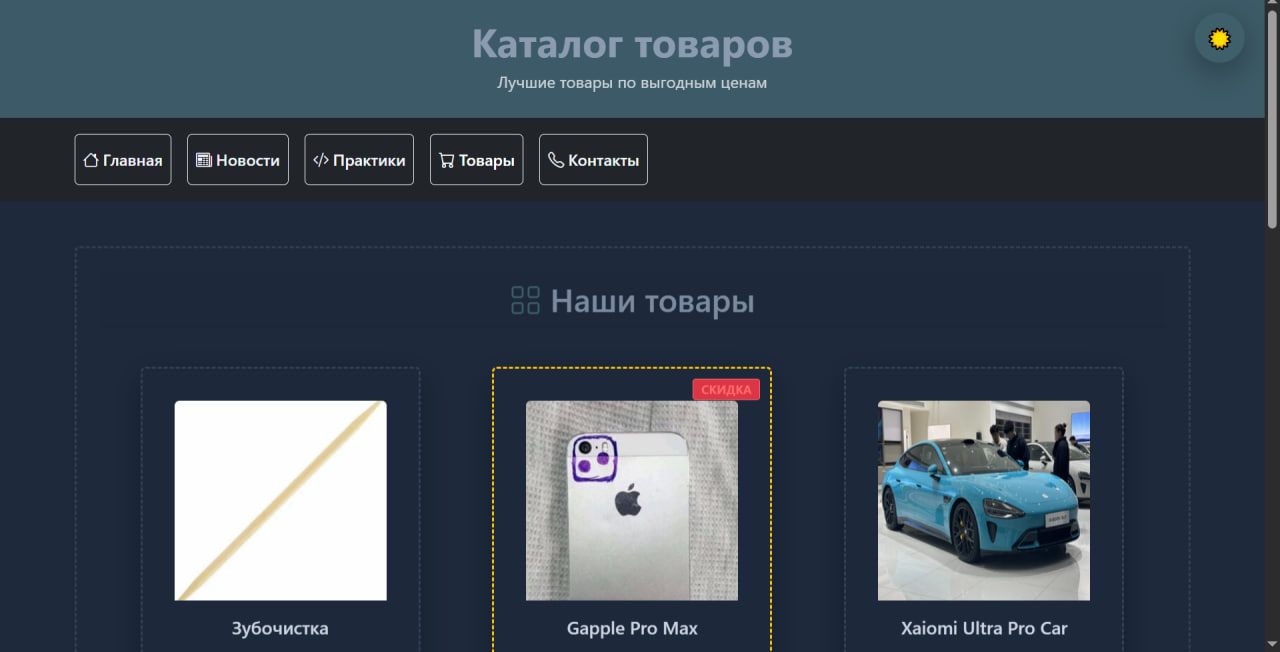Select the Gapple Pro Max title

click(x=632, y=628)
